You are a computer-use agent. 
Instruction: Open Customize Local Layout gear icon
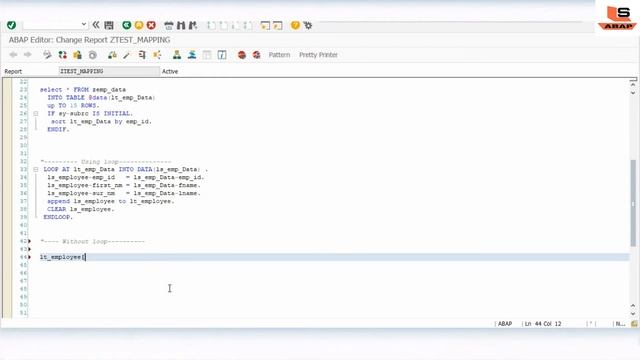point(308,25)
